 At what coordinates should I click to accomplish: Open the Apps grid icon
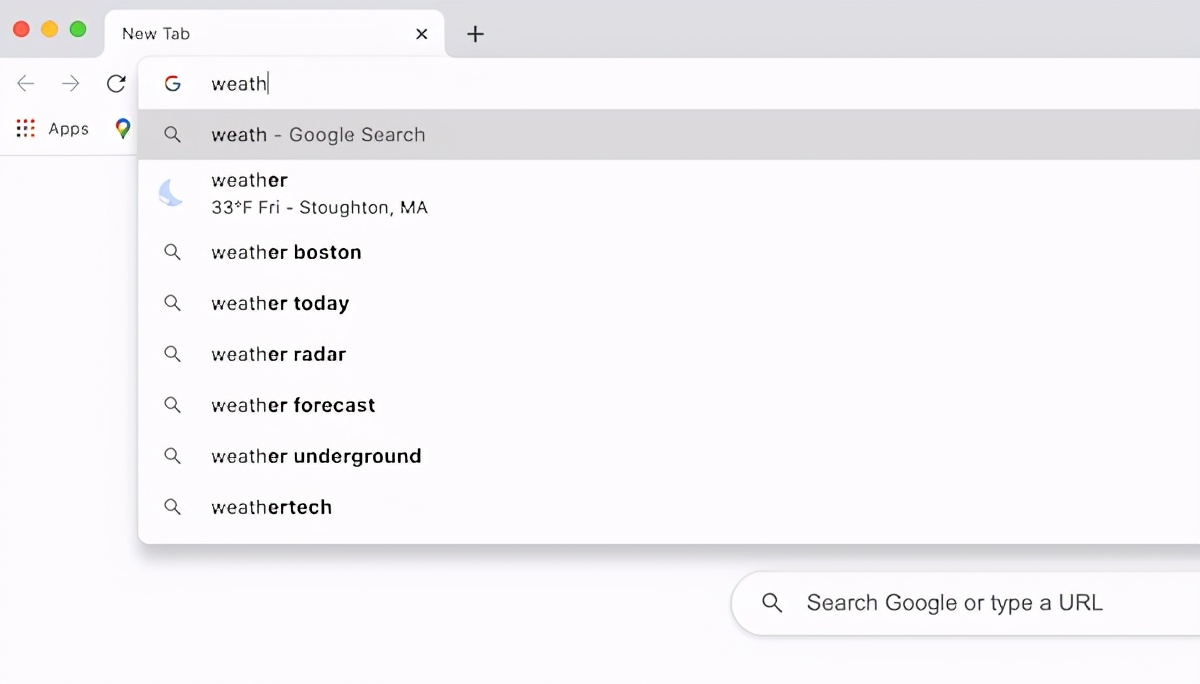[x=26, y=128]
